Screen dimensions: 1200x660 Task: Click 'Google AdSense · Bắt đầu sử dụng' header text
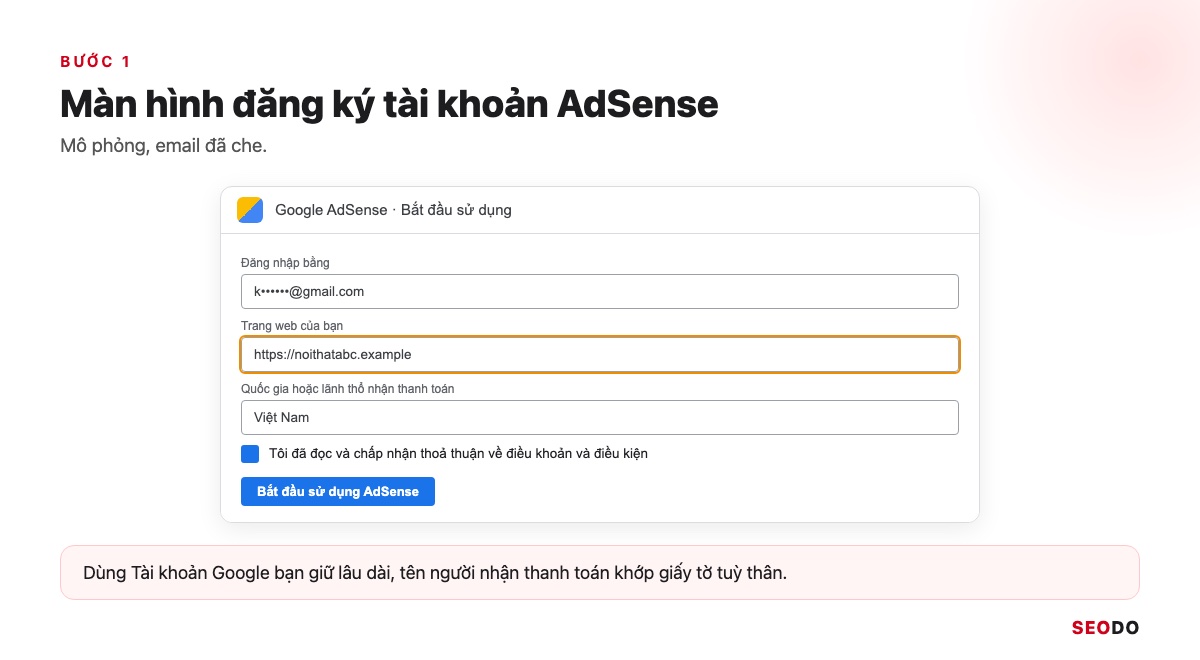point(393,210)
